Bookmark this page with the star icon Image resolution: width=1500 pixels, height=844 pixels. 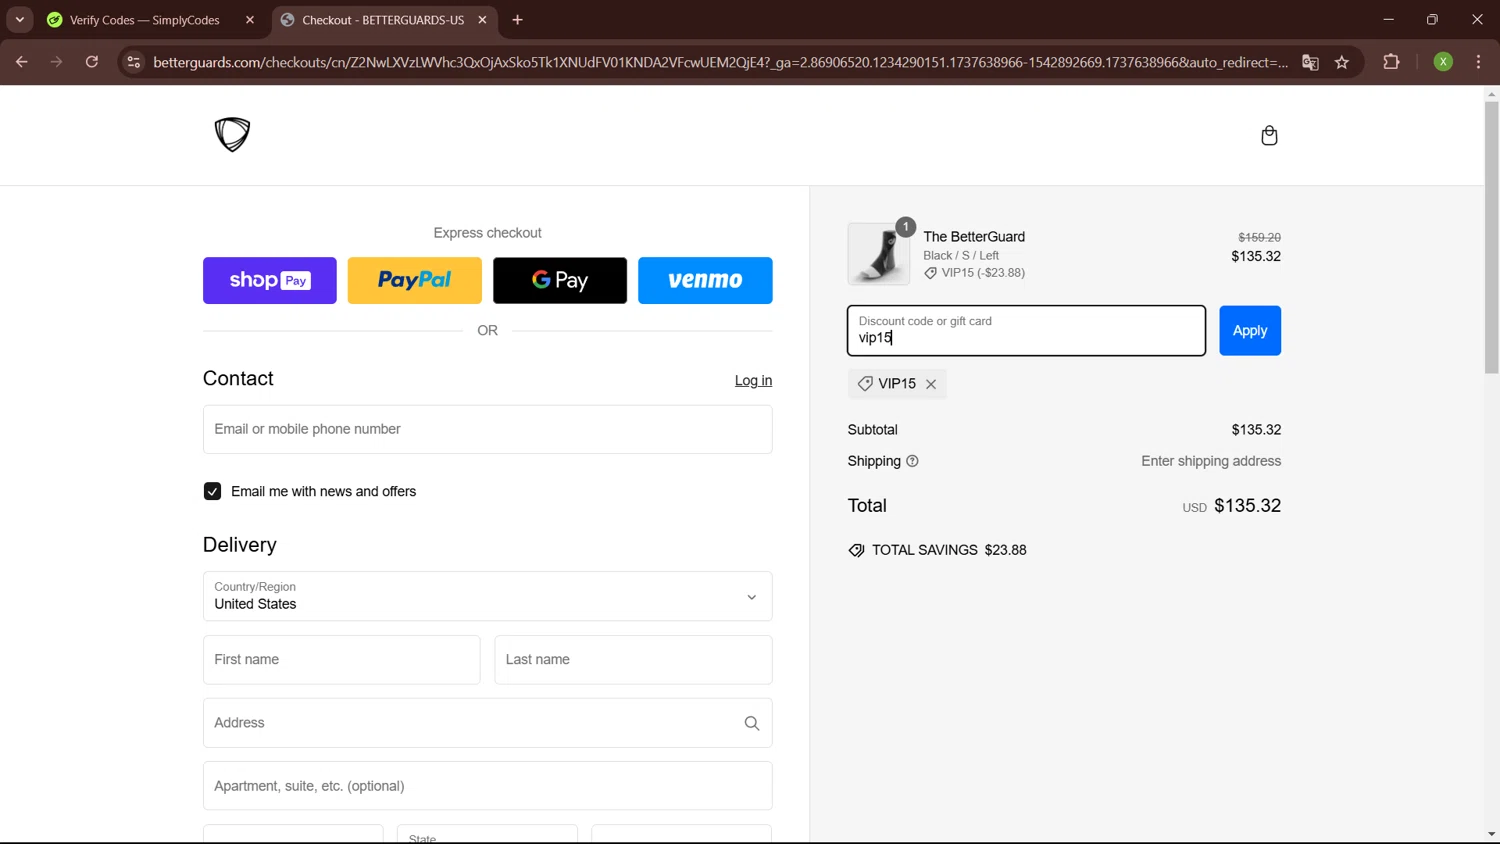coord(1342,62)
